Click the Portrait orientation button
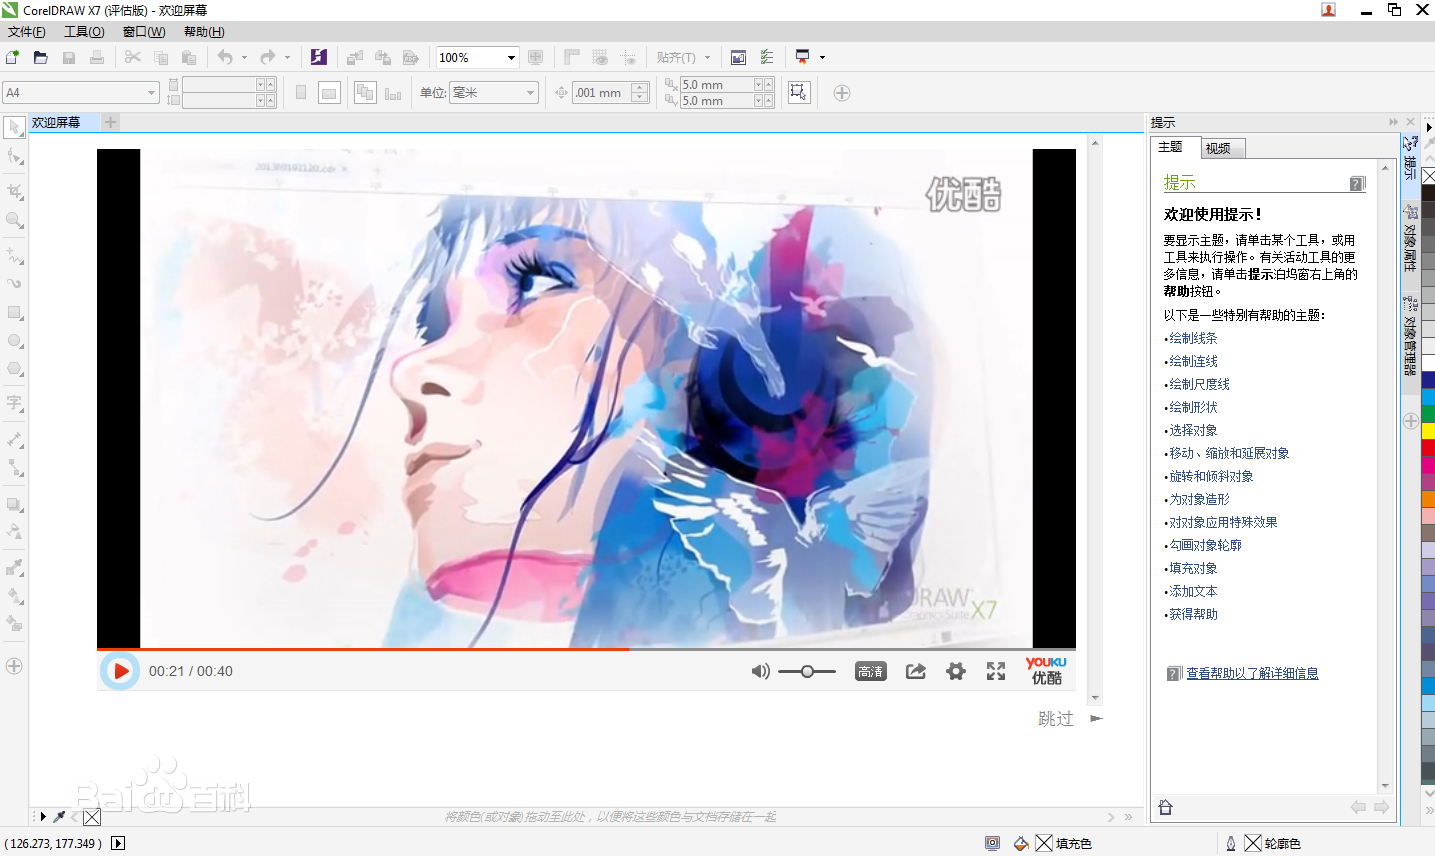This screenshot has width=1435, height=856. pos(301,93)
